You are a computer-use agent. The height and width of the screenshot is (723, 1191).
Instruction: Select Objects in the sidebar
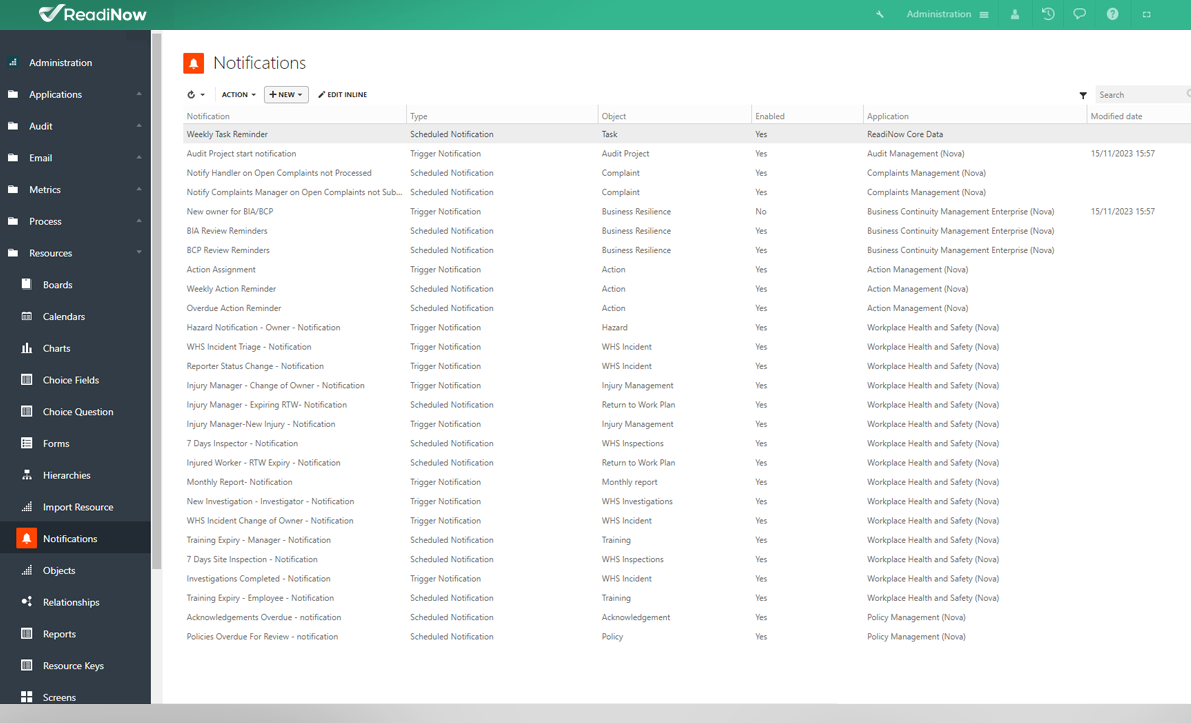click(x=59, y=570)
